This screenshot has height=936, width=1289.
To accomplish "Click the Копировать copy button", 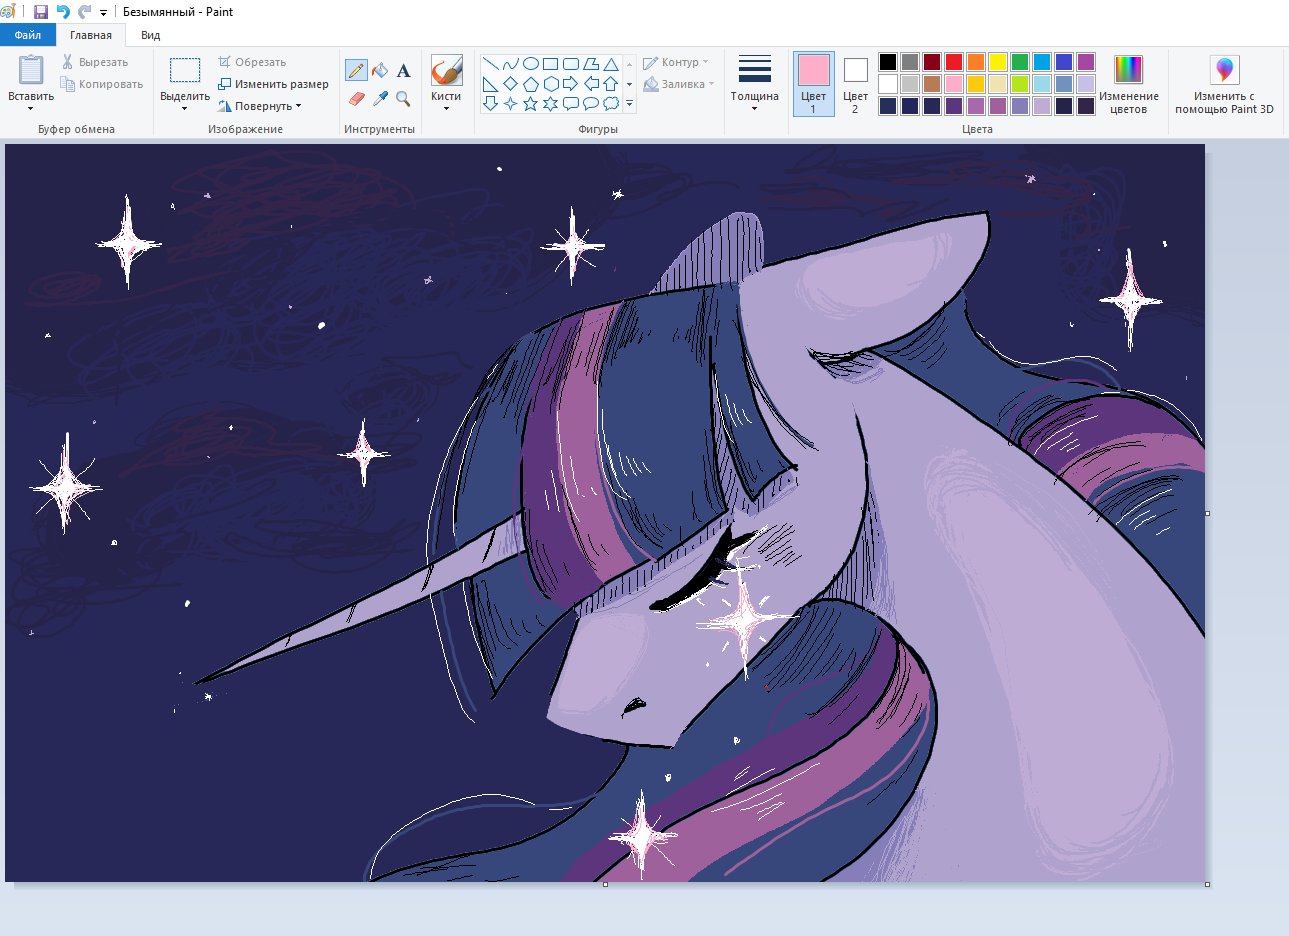I will click(x=102, y=84).
